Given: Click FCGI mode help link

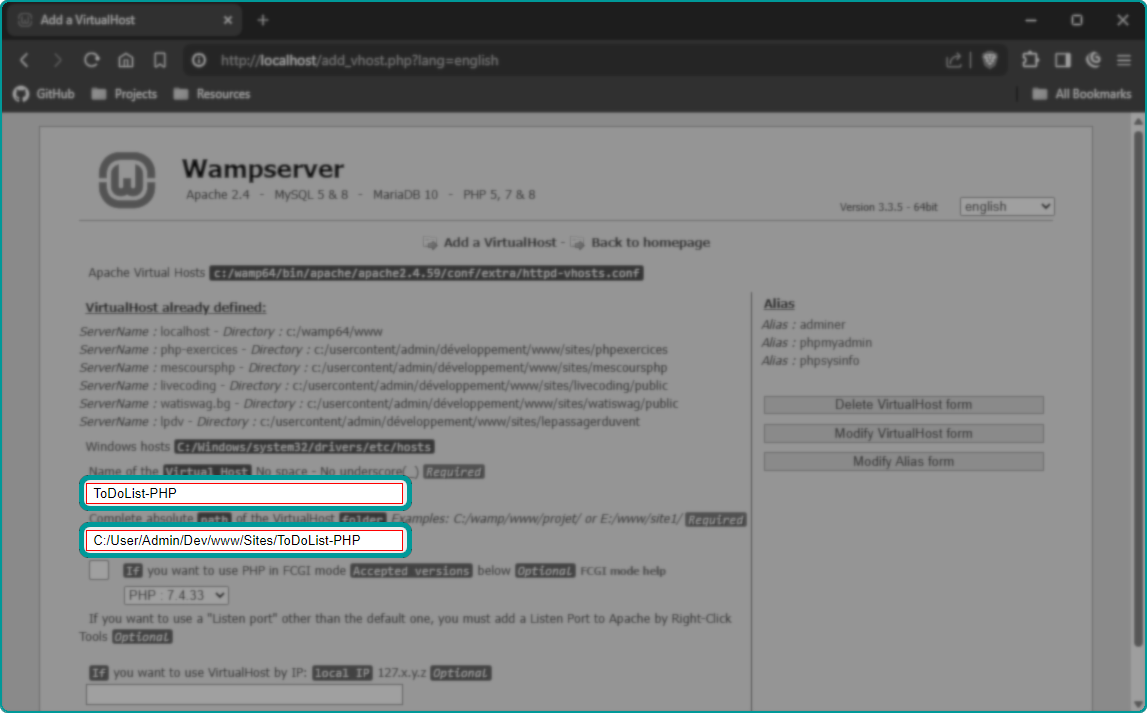Looking at the screenshot, I should [623, 571].
